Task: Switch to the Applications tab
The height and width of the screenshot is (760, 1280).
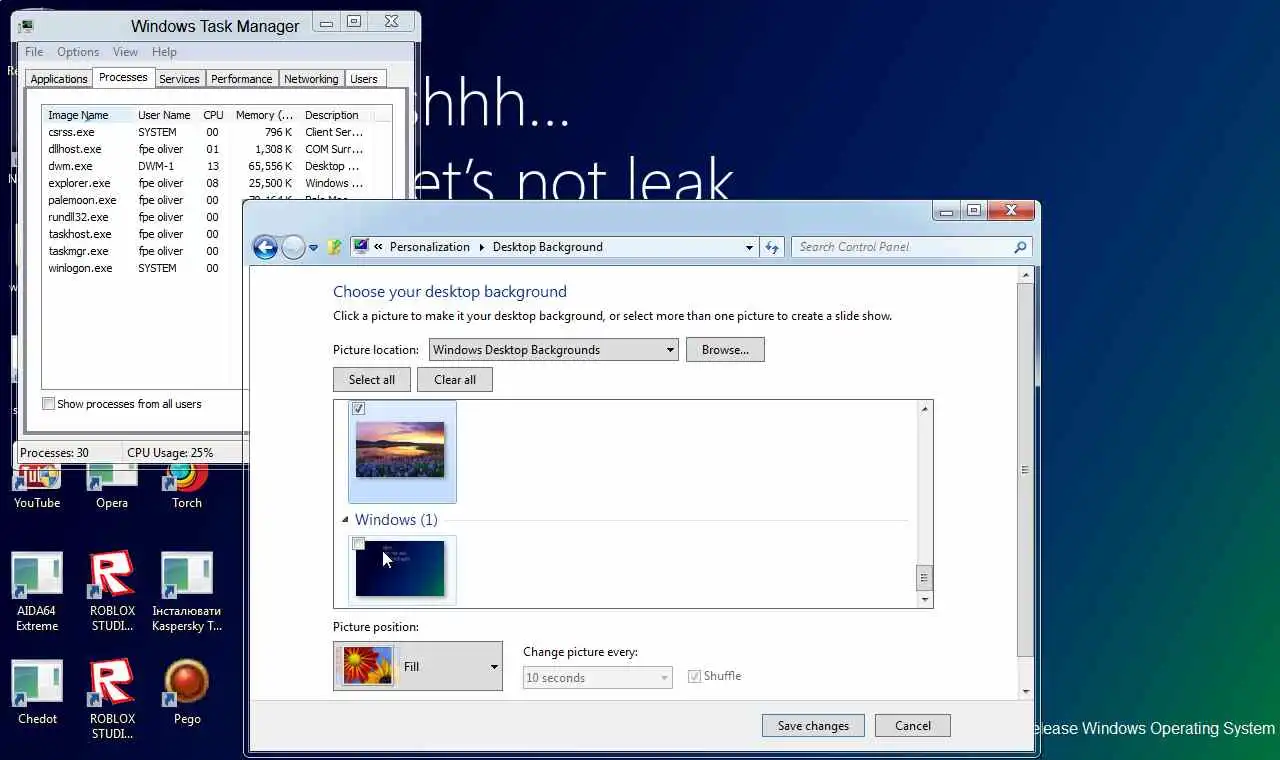Action: click(59, 79)
